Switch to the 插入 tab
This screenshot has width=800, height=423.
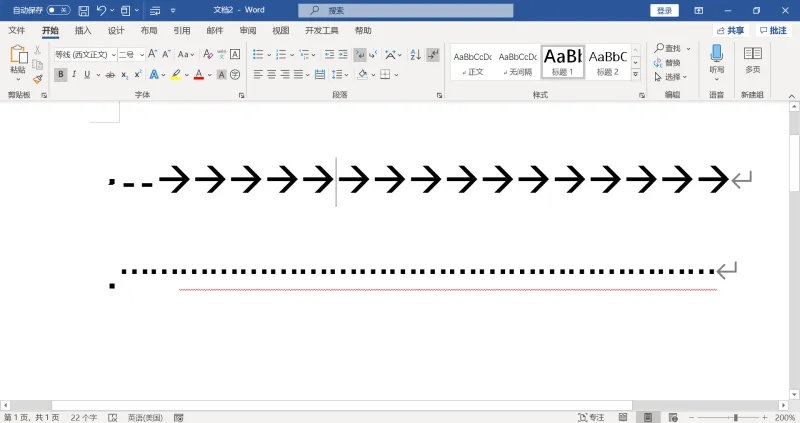point(83,31)
